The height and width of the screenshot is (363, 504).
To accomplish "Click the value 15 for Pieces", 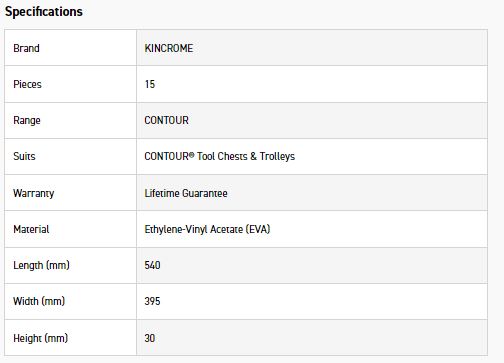I will coord(150,84).
